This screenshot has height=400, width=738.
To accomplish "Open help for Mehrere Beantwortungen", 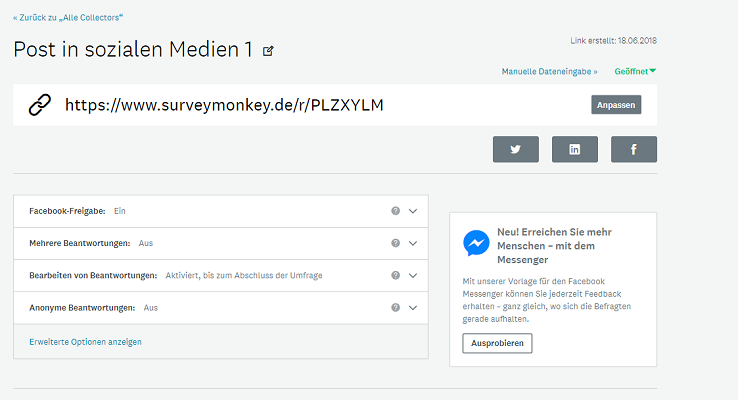I will [395, 243].
